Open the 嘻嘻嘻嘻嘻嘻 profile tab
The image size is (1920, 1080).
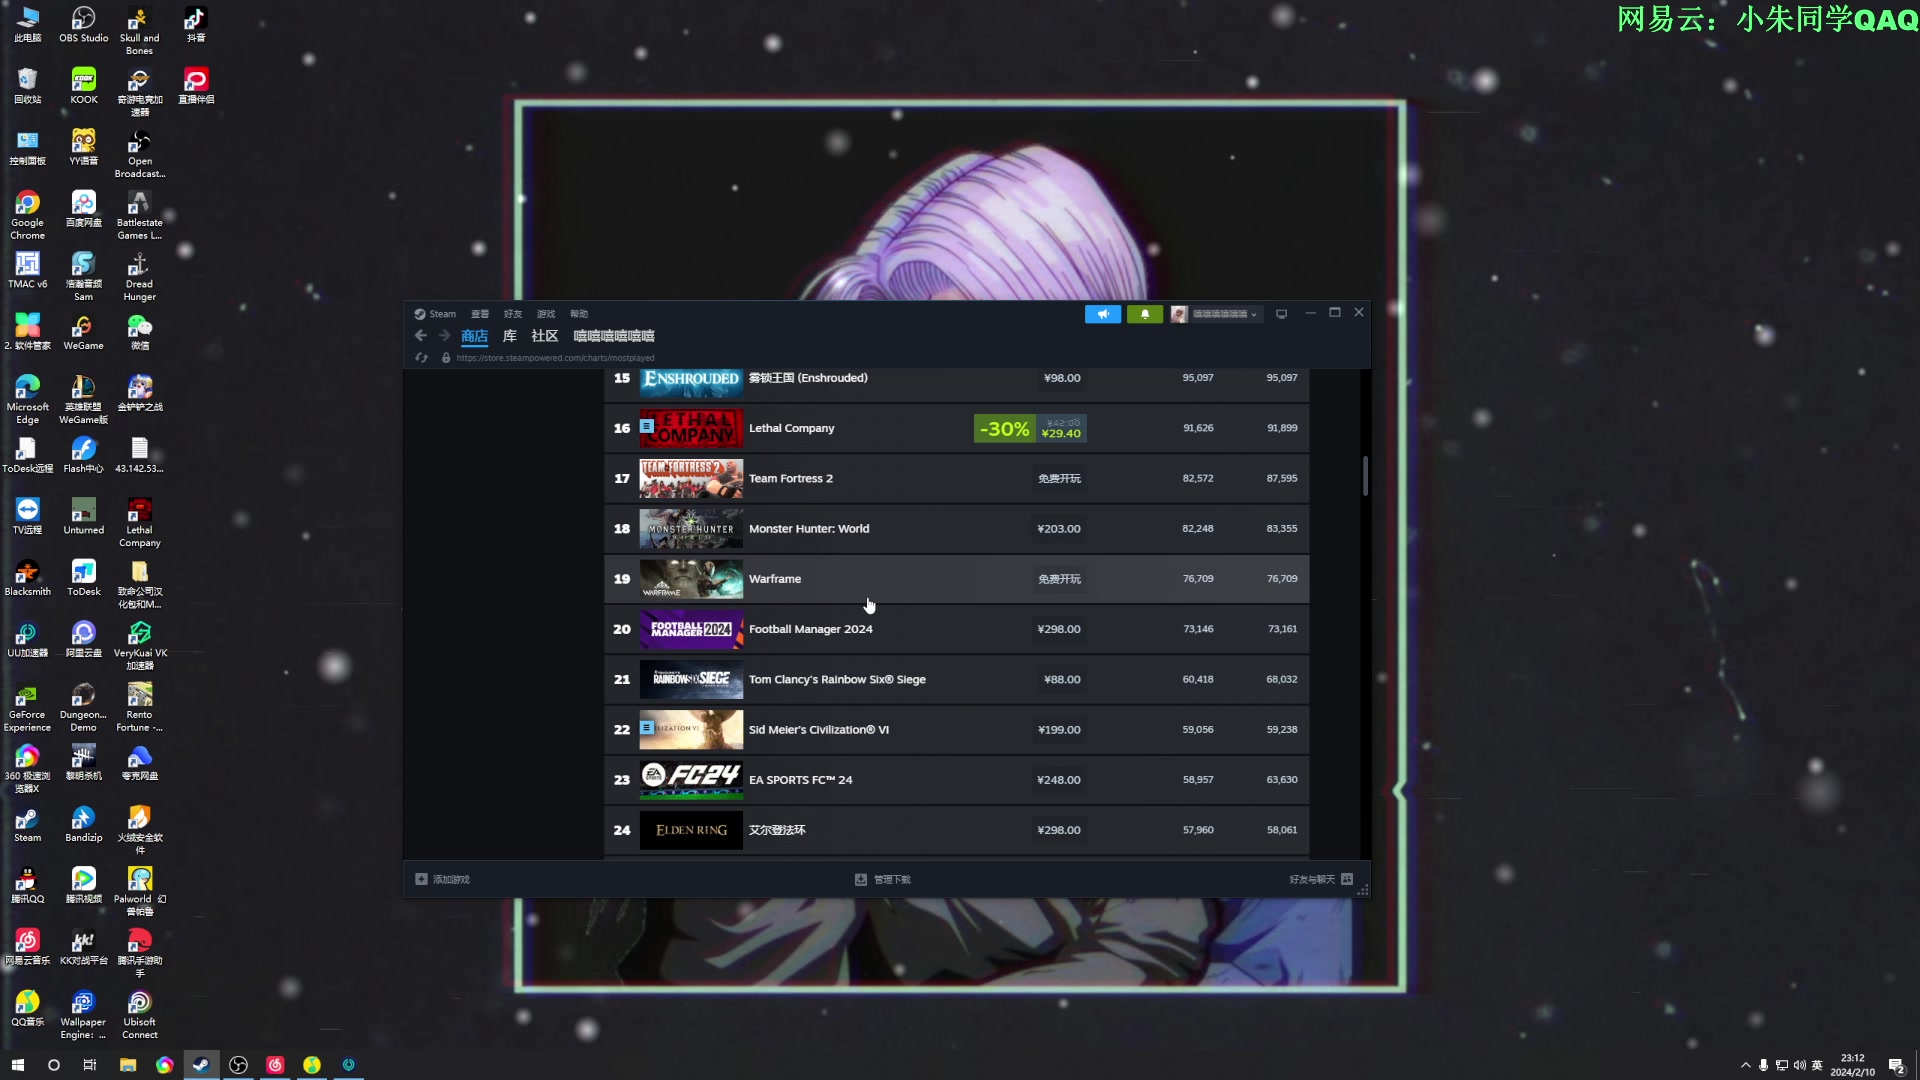(x=614, y=336)
